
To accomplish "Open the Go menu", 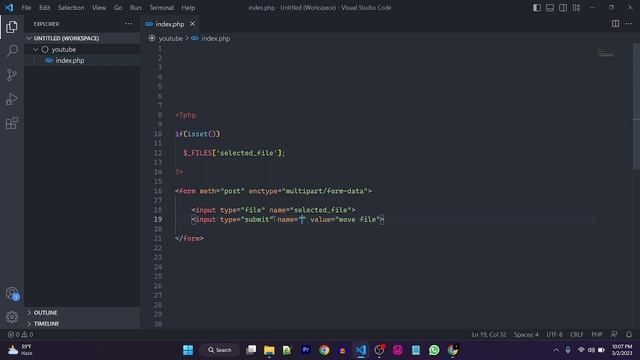I will 118,8.
